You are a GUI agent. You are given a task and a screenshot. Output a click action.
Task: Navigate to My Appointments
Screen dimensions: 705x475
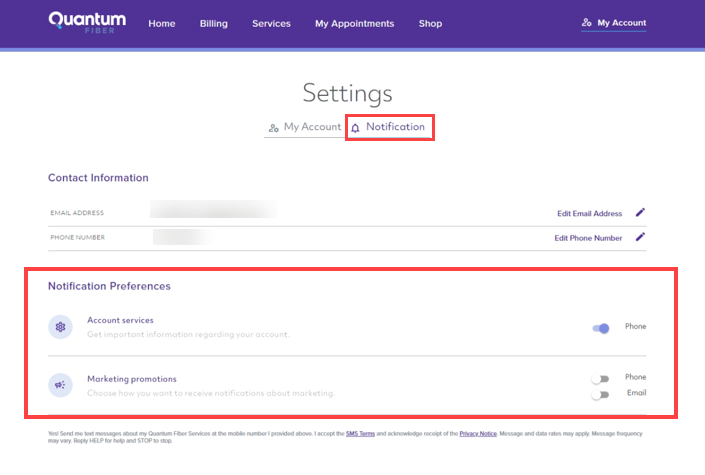coord(354,23)
